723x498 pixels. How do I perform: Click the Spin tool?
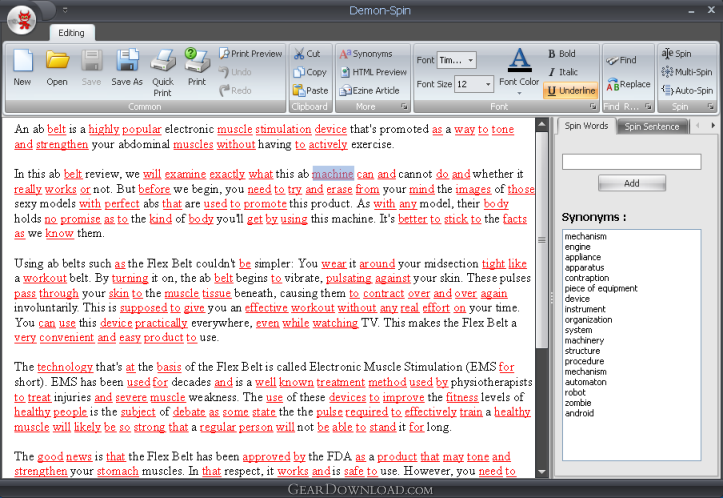click(676, 53)
